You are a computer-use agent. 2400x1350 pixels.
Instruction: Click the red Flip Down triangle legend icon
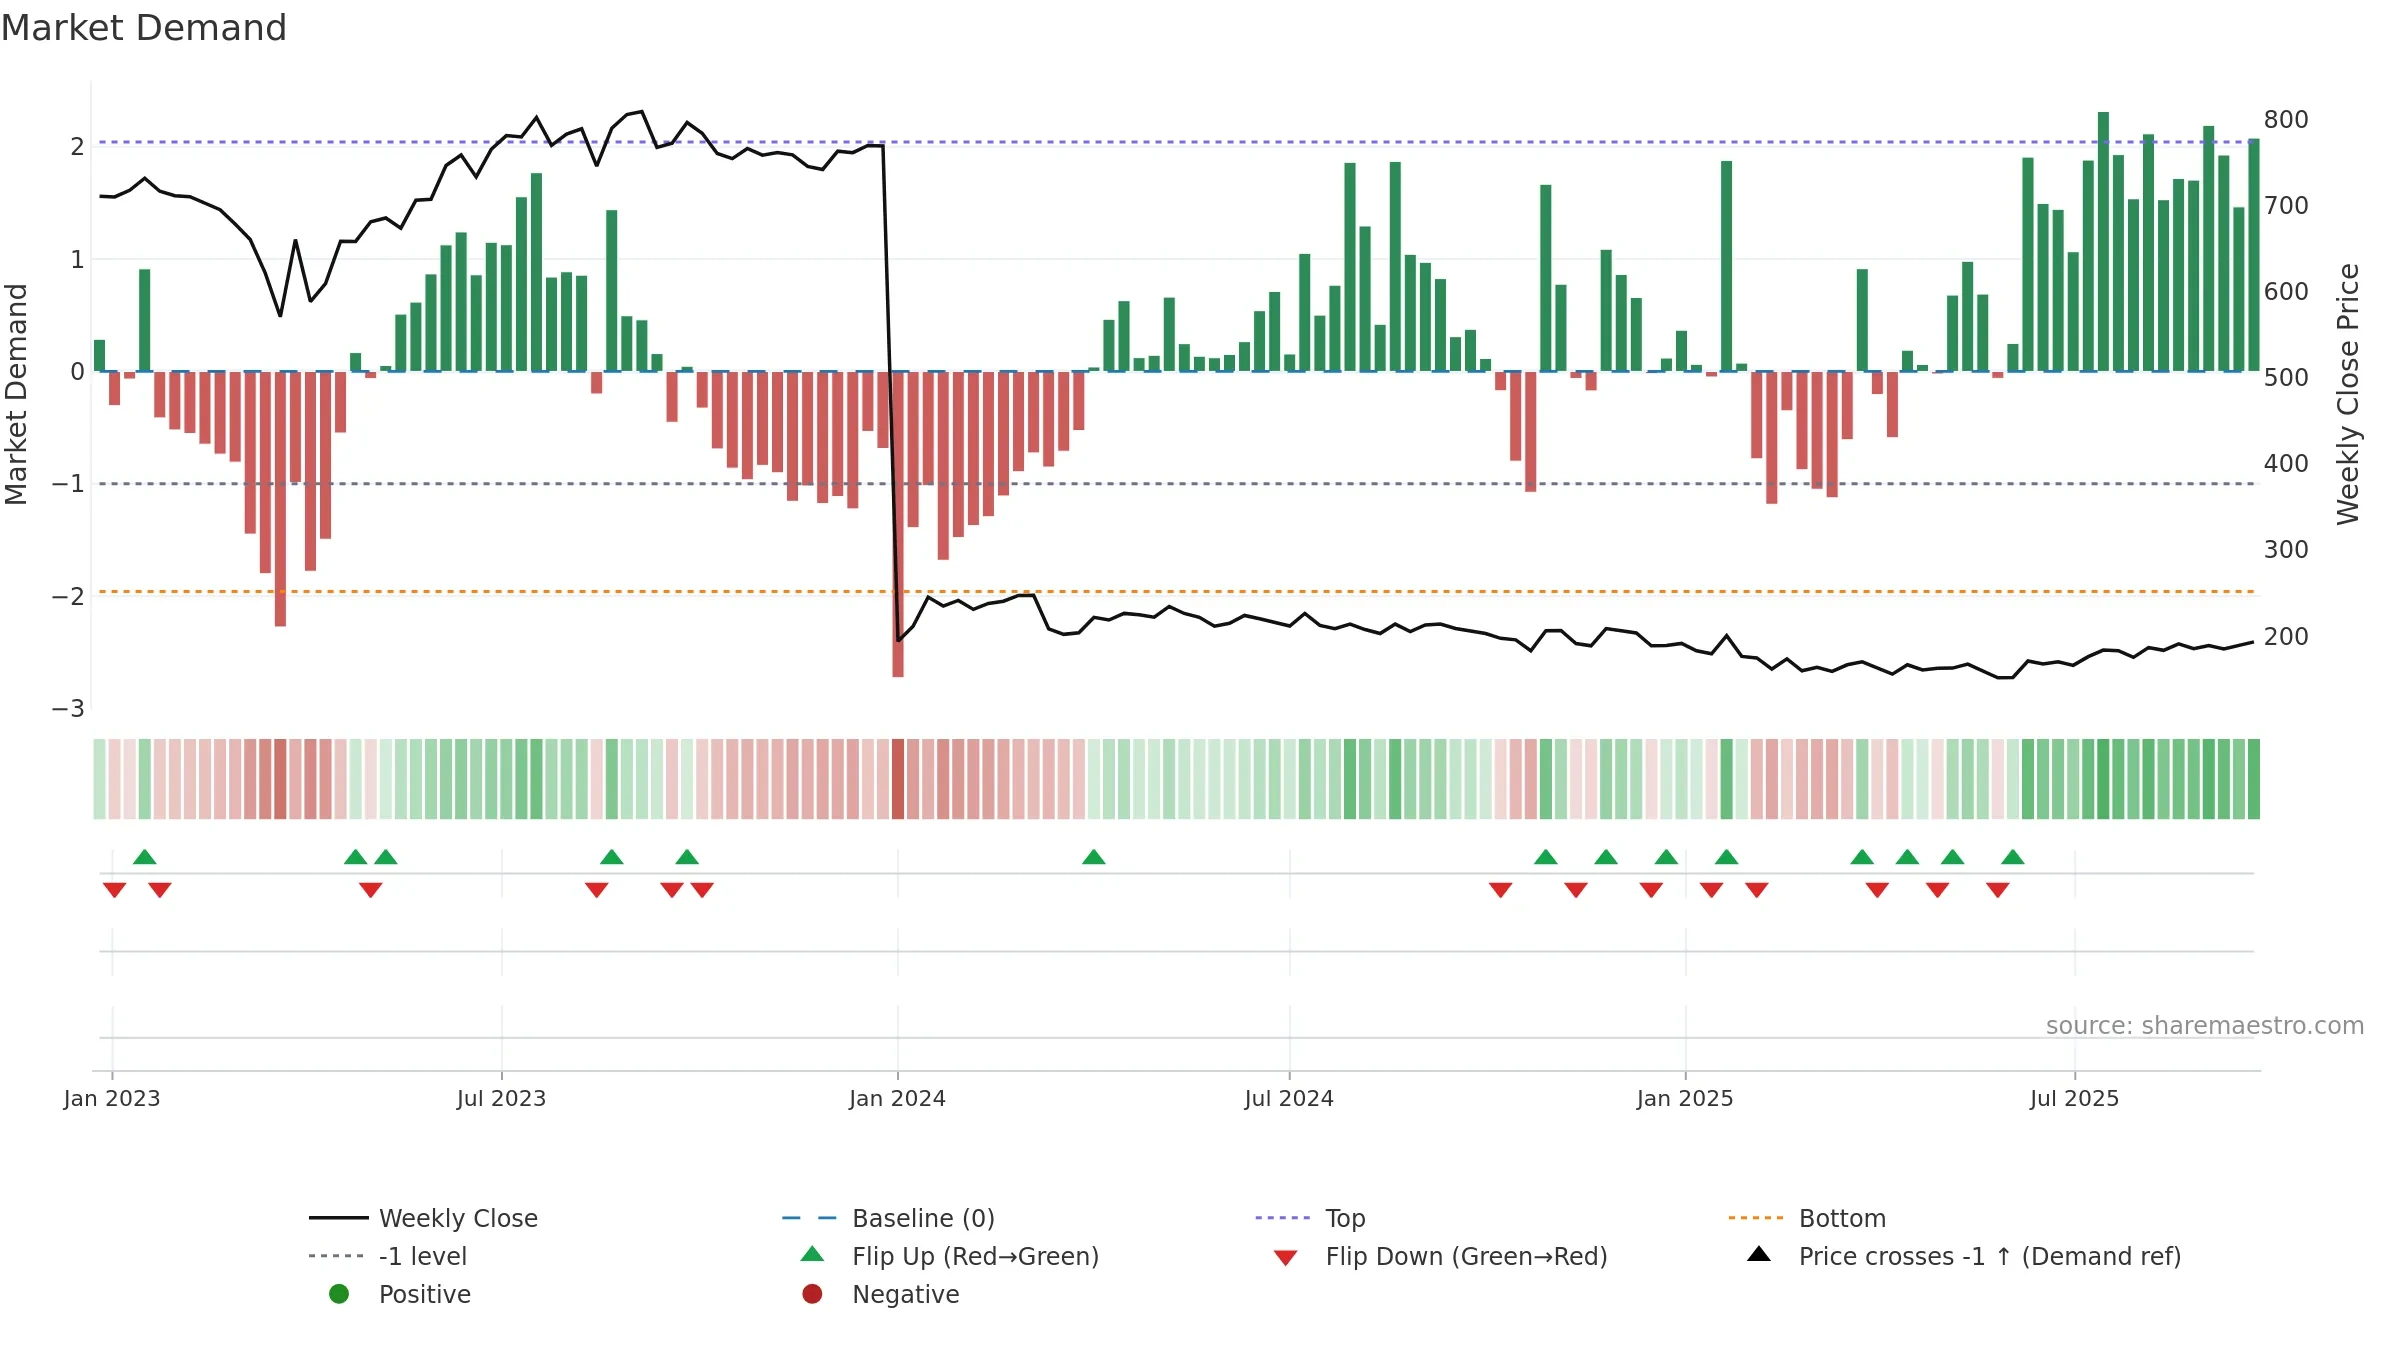point(1286,1257)
